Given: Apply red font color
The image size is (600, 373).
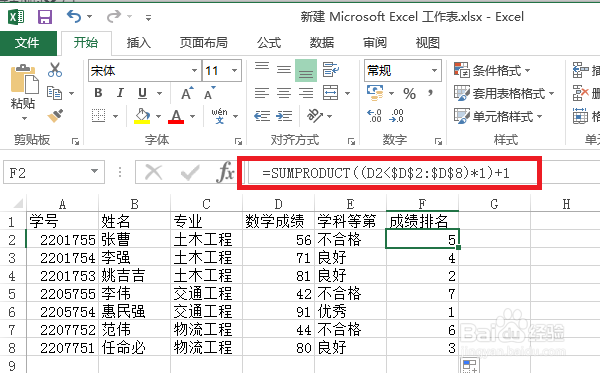Looking at the screenshot, I should click(x=176, y=116).
